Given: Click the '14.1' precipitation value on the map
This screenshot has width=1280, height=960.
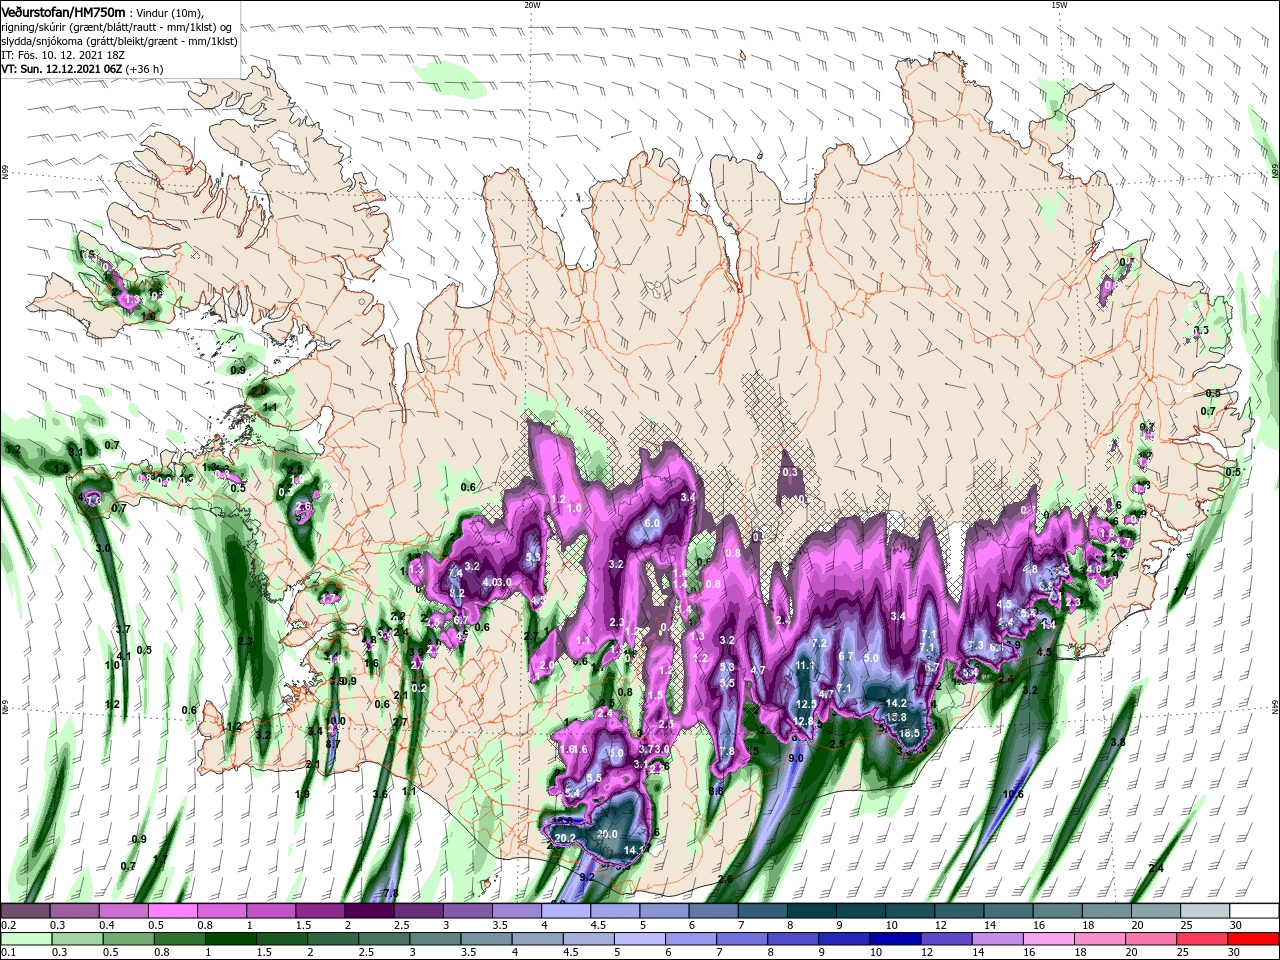Looking at the screenshot, I should coord(635,850).
